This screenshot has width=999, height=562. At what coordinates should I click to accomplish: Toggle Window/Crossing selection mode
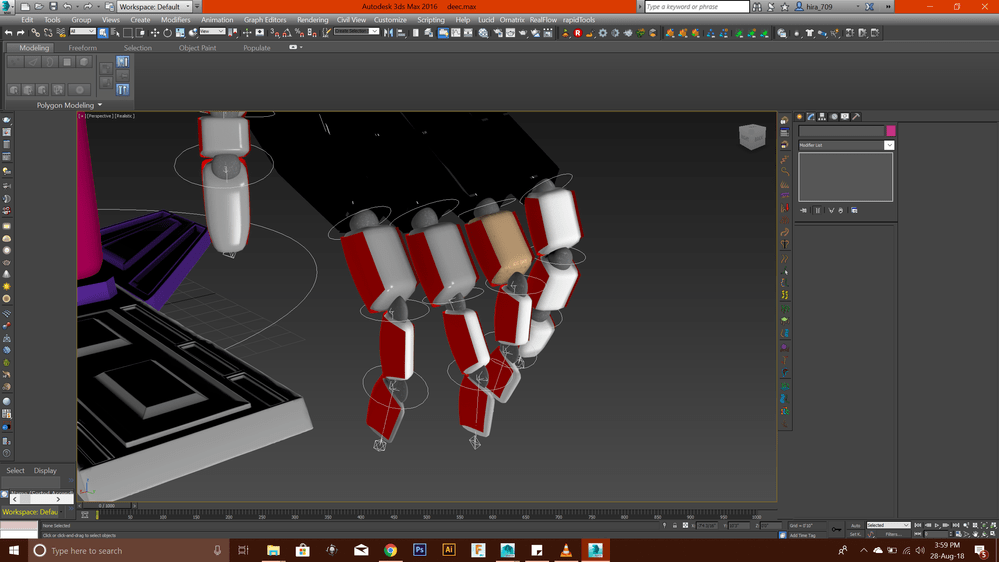pyautogui.click(x=140, y=32)
